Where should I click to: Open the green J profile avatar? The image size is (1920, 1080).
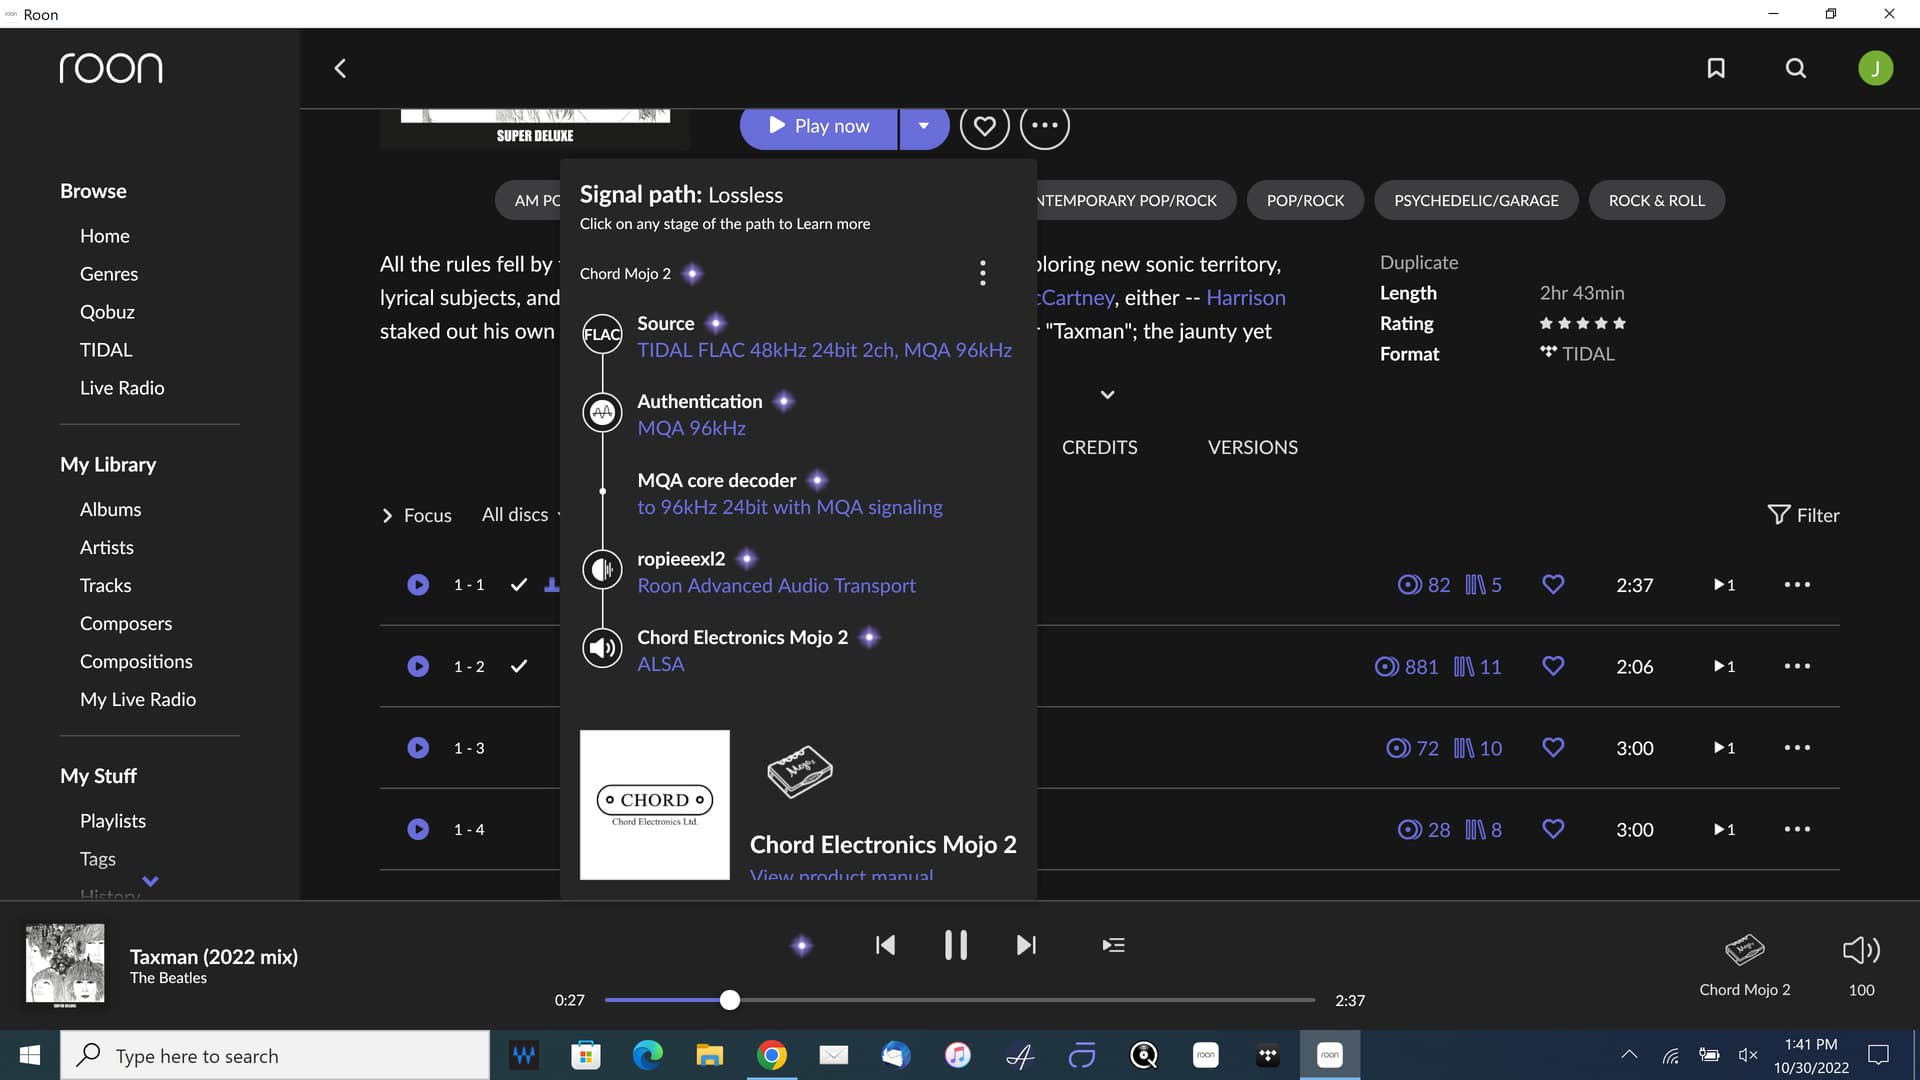(1875, 68)
